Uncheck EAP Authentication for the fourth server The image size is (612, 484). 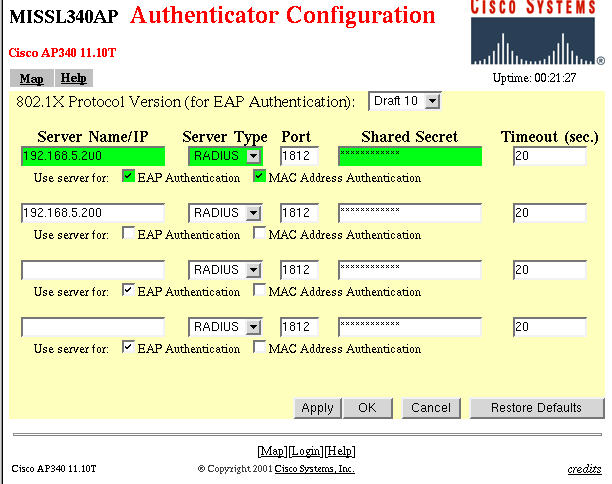[x=128, y=347]
